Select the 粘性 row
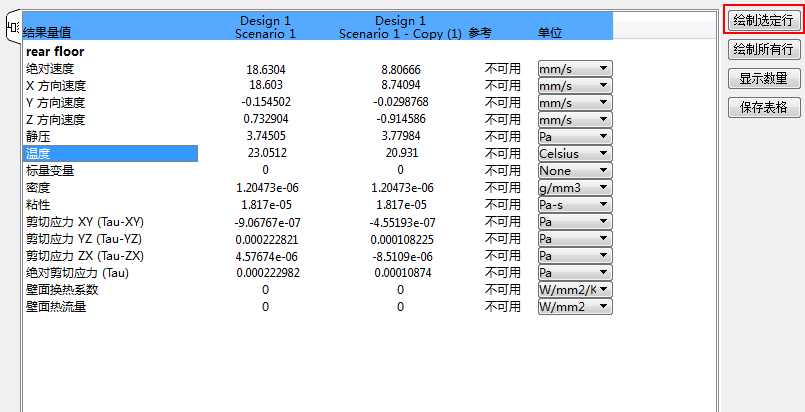Viewport: 805px width, 412px height. click(38, 205)
